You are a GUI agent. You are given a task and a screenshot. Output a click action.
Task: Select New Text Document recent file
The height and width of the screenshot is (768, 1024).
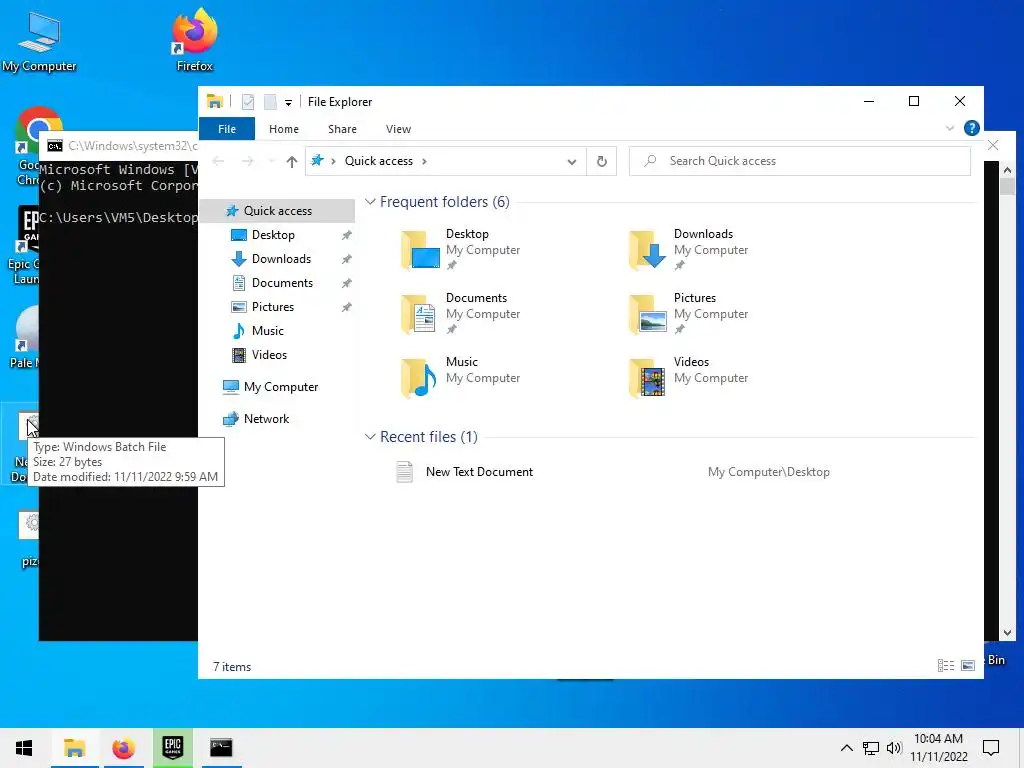click(x=479, y=472)
